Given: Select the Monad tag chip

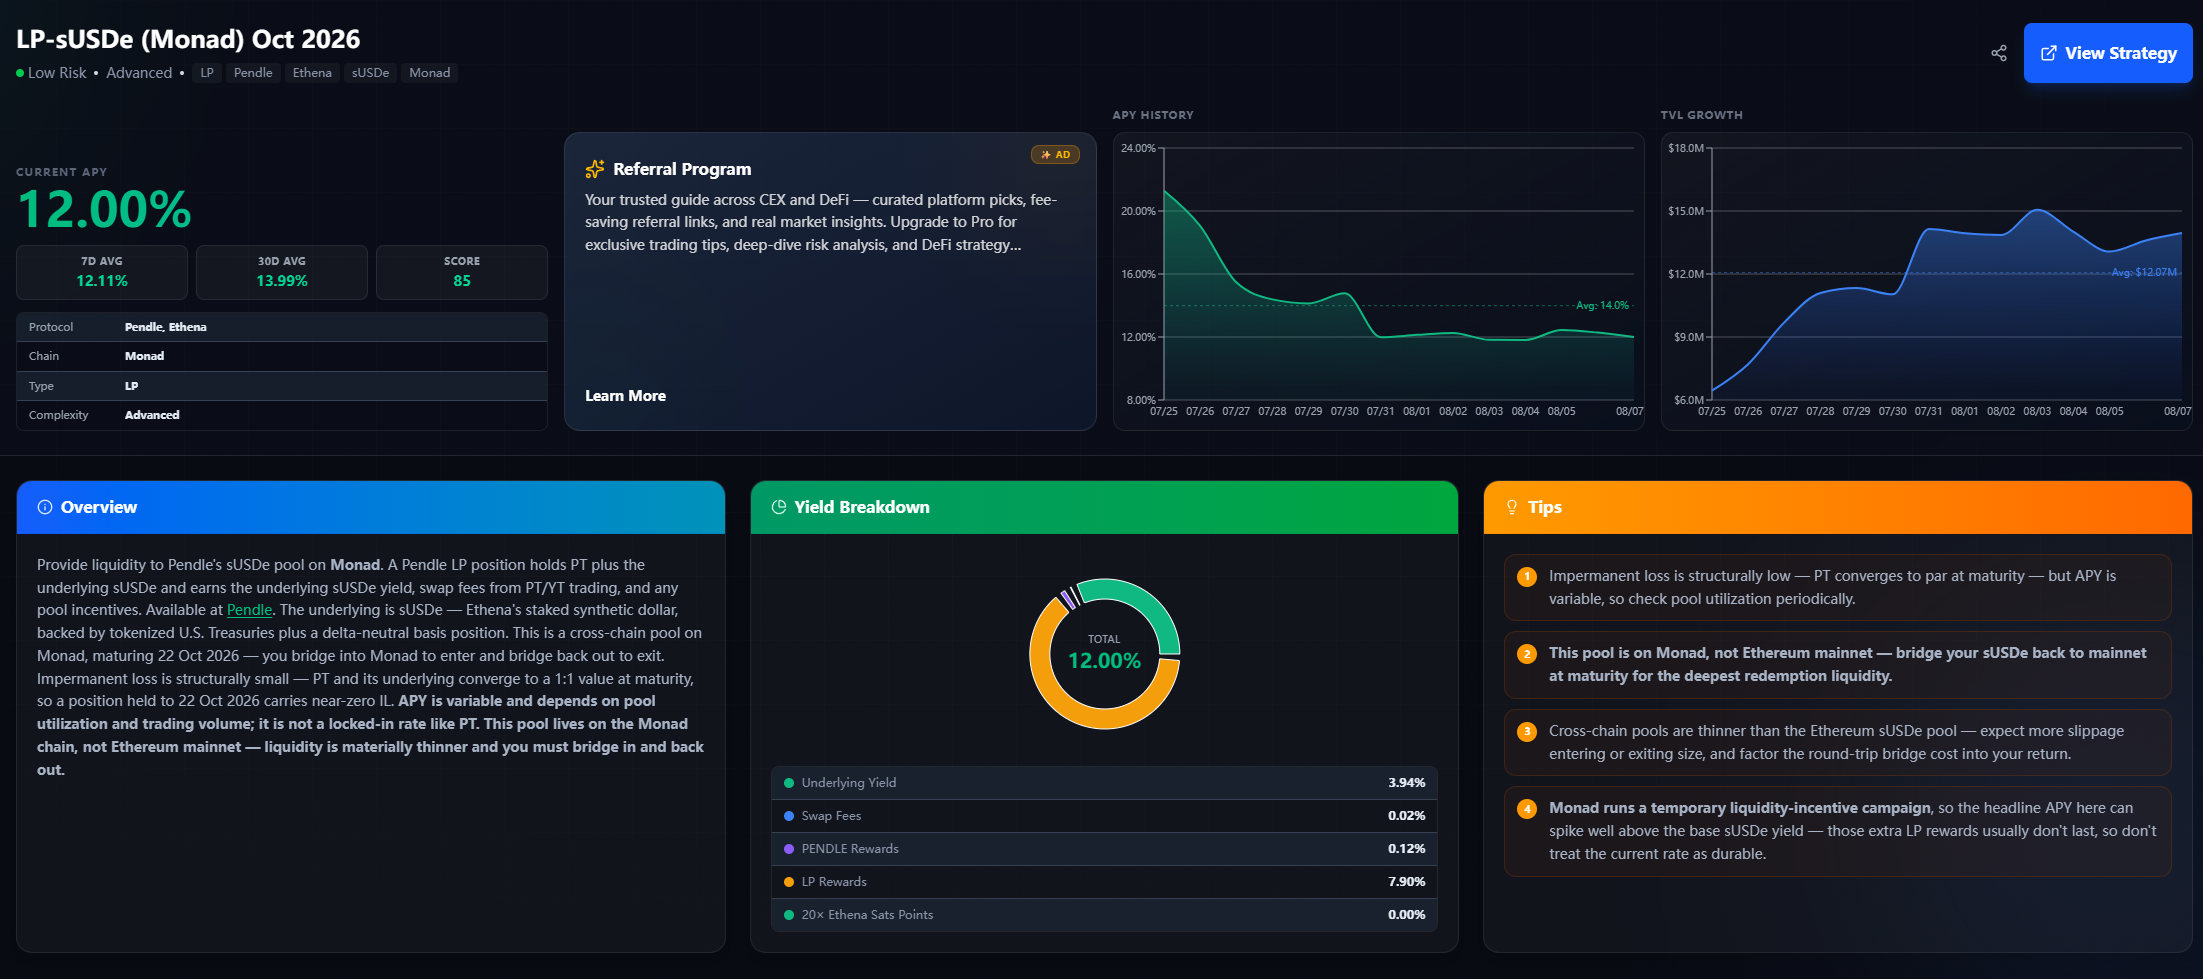Looking at the screenshot, I should (x=430, y=73).
